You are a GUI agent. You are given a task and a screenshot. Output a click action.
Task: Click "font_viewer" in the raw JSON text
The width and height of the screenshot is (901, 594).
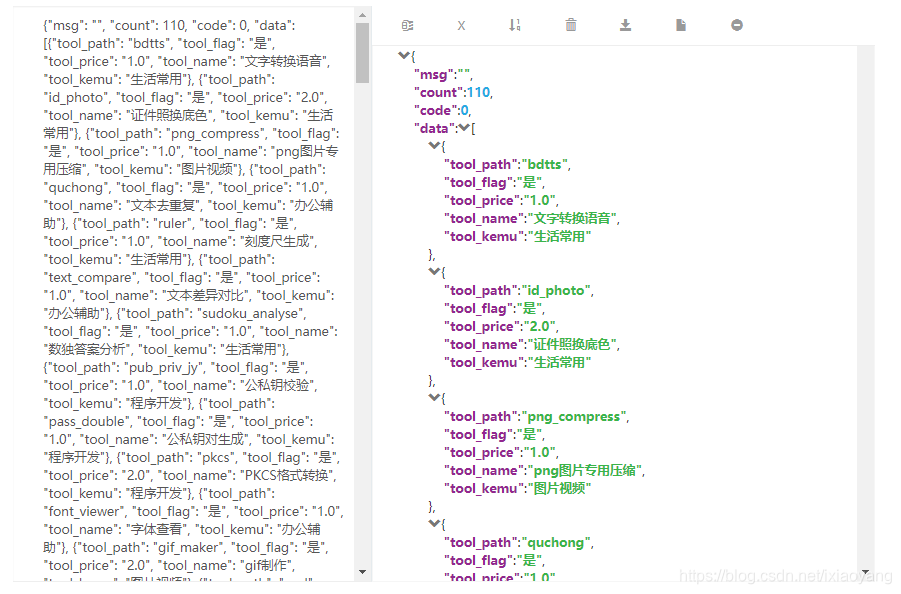[83, 512]
